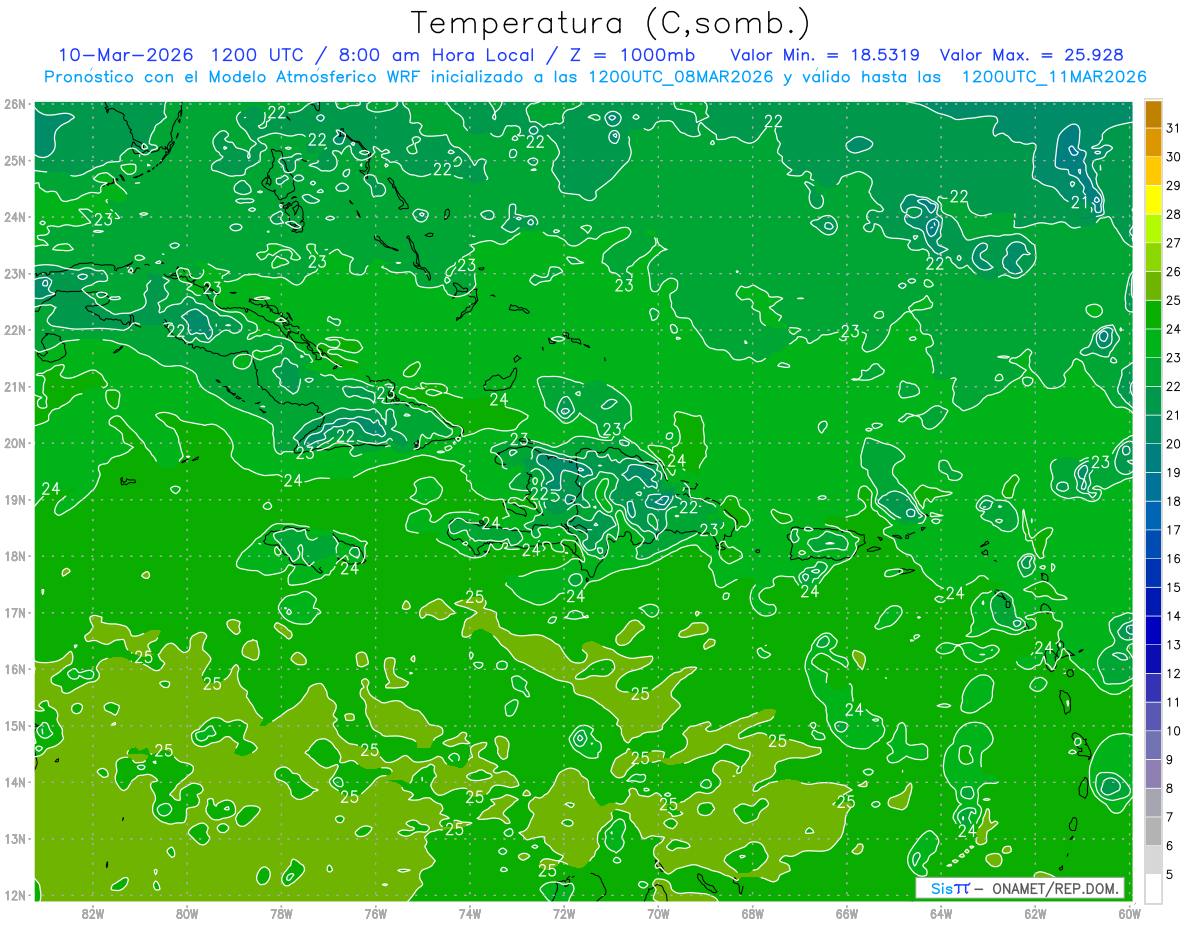This screenshot has height=927, width=1200.
Task: Select the 60W longitude axis label
Action: pyautogui.click(x=1130, y=912)
